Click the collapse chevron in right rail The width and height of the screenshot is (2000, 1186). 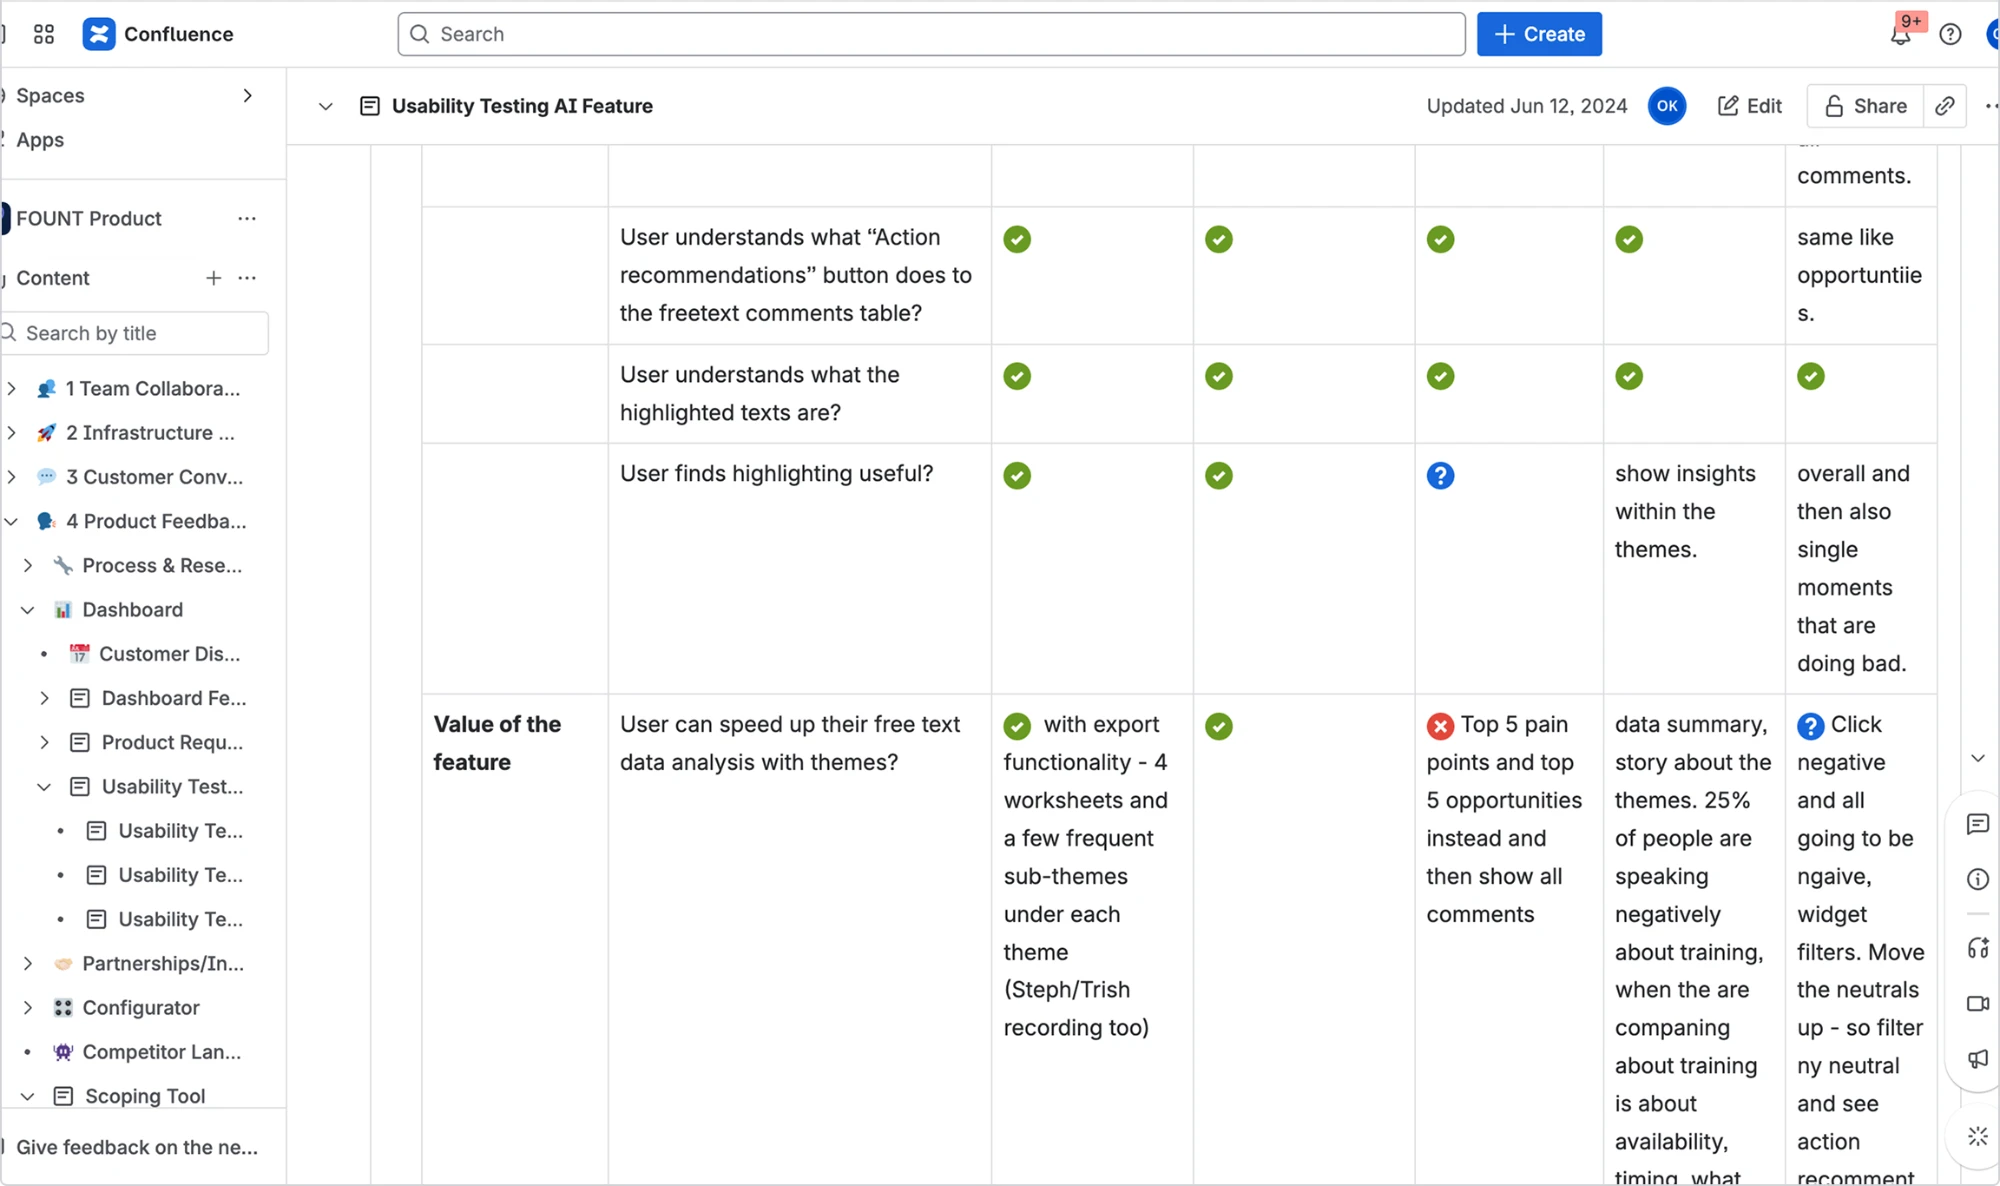1977,758
